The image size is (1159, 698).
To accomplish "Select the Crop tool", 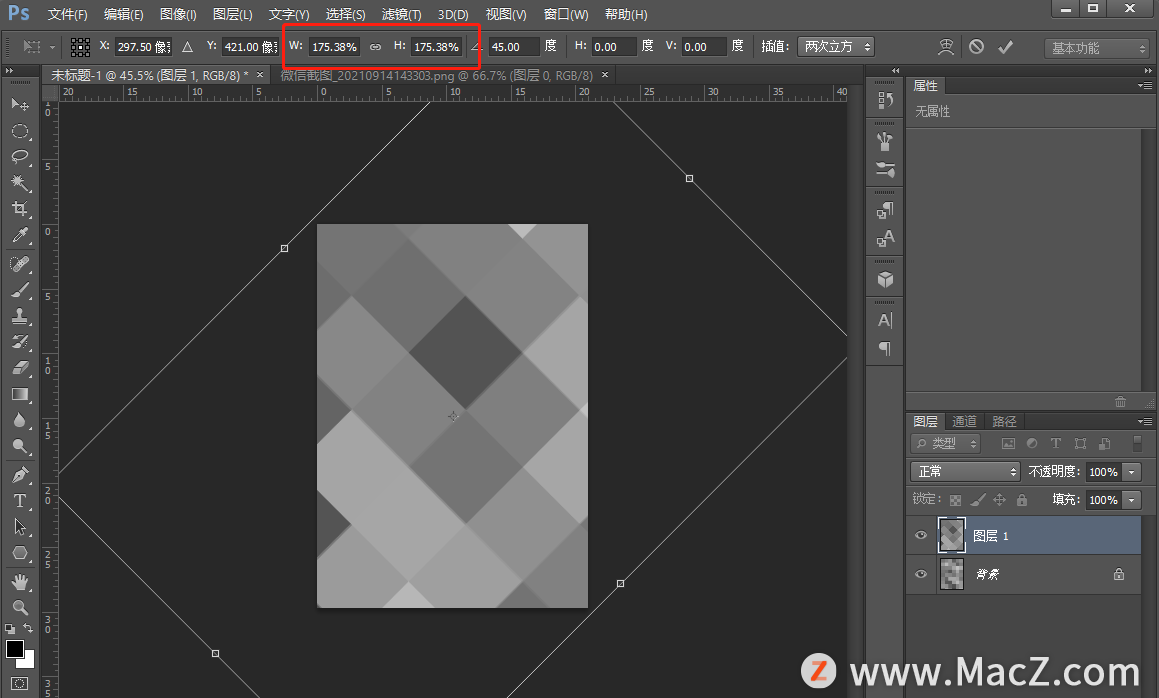I will tap(20, 209).
